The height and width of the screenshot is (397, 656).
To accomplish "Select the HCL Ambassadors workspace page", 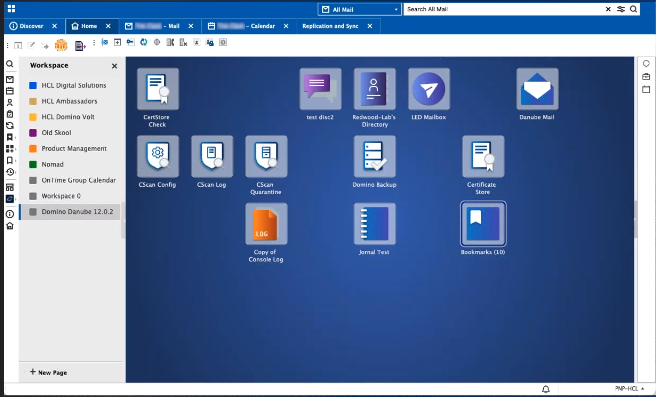I will coord(70,101).
